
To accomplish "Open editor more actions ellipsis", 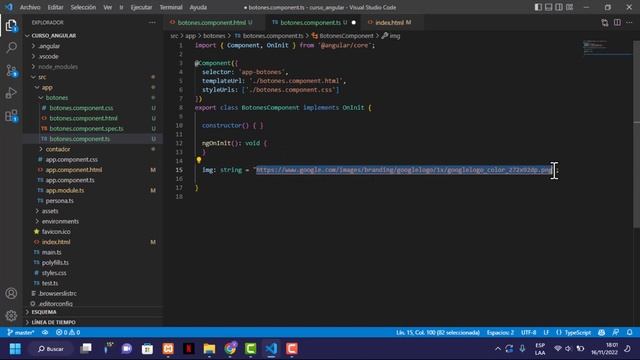I will pos(629,22).
